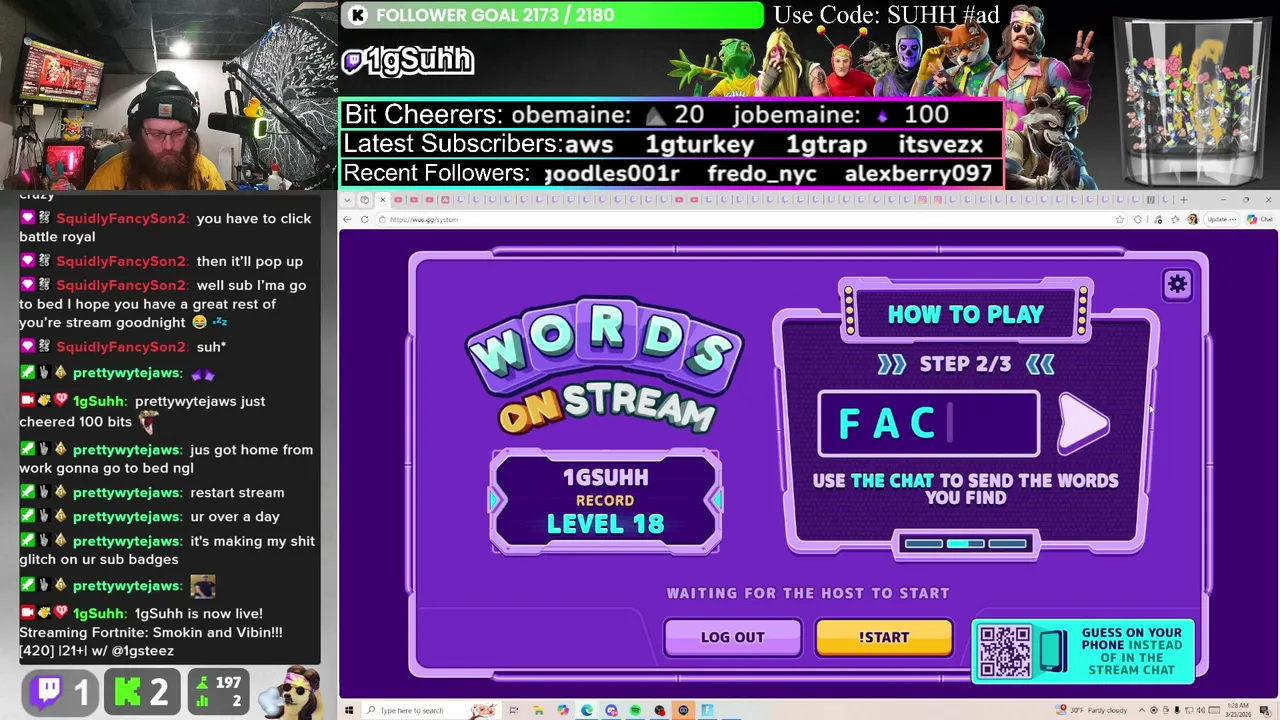The width and height of the screenshot is (1280, 720).
Task: Click the browser Update button
Action: tap(1222, 219)
